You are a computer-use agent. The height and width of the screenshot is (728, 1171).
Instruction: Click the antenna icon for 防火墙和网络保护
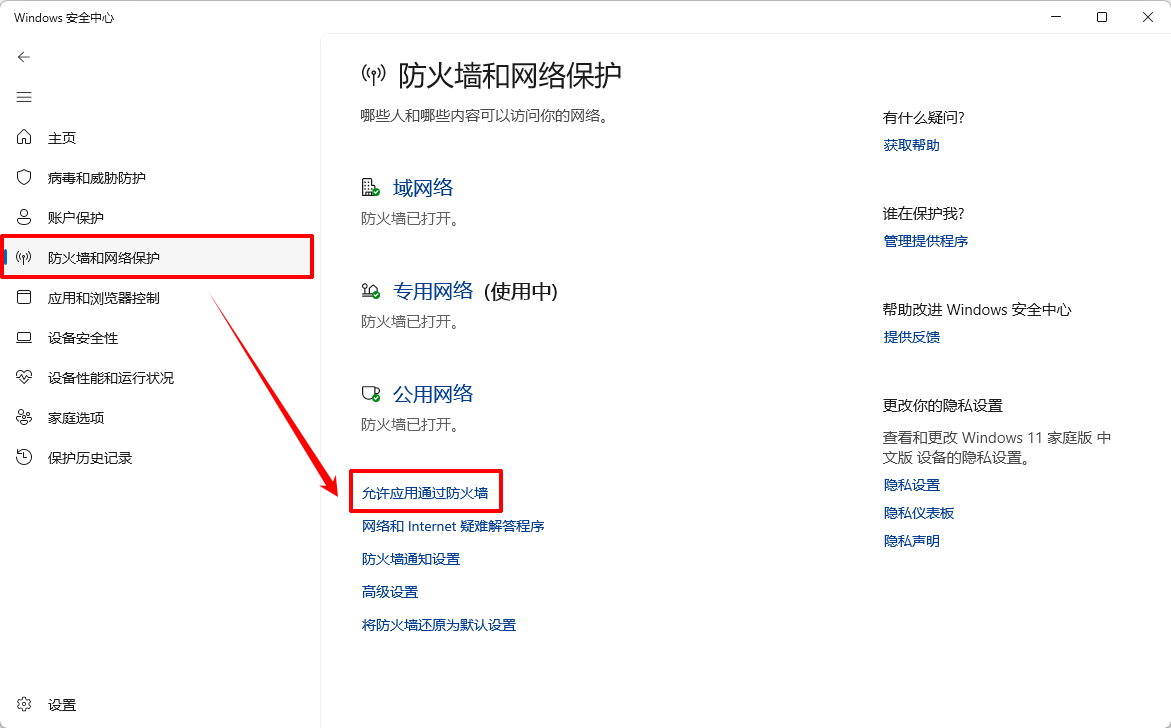click(24, 258)
